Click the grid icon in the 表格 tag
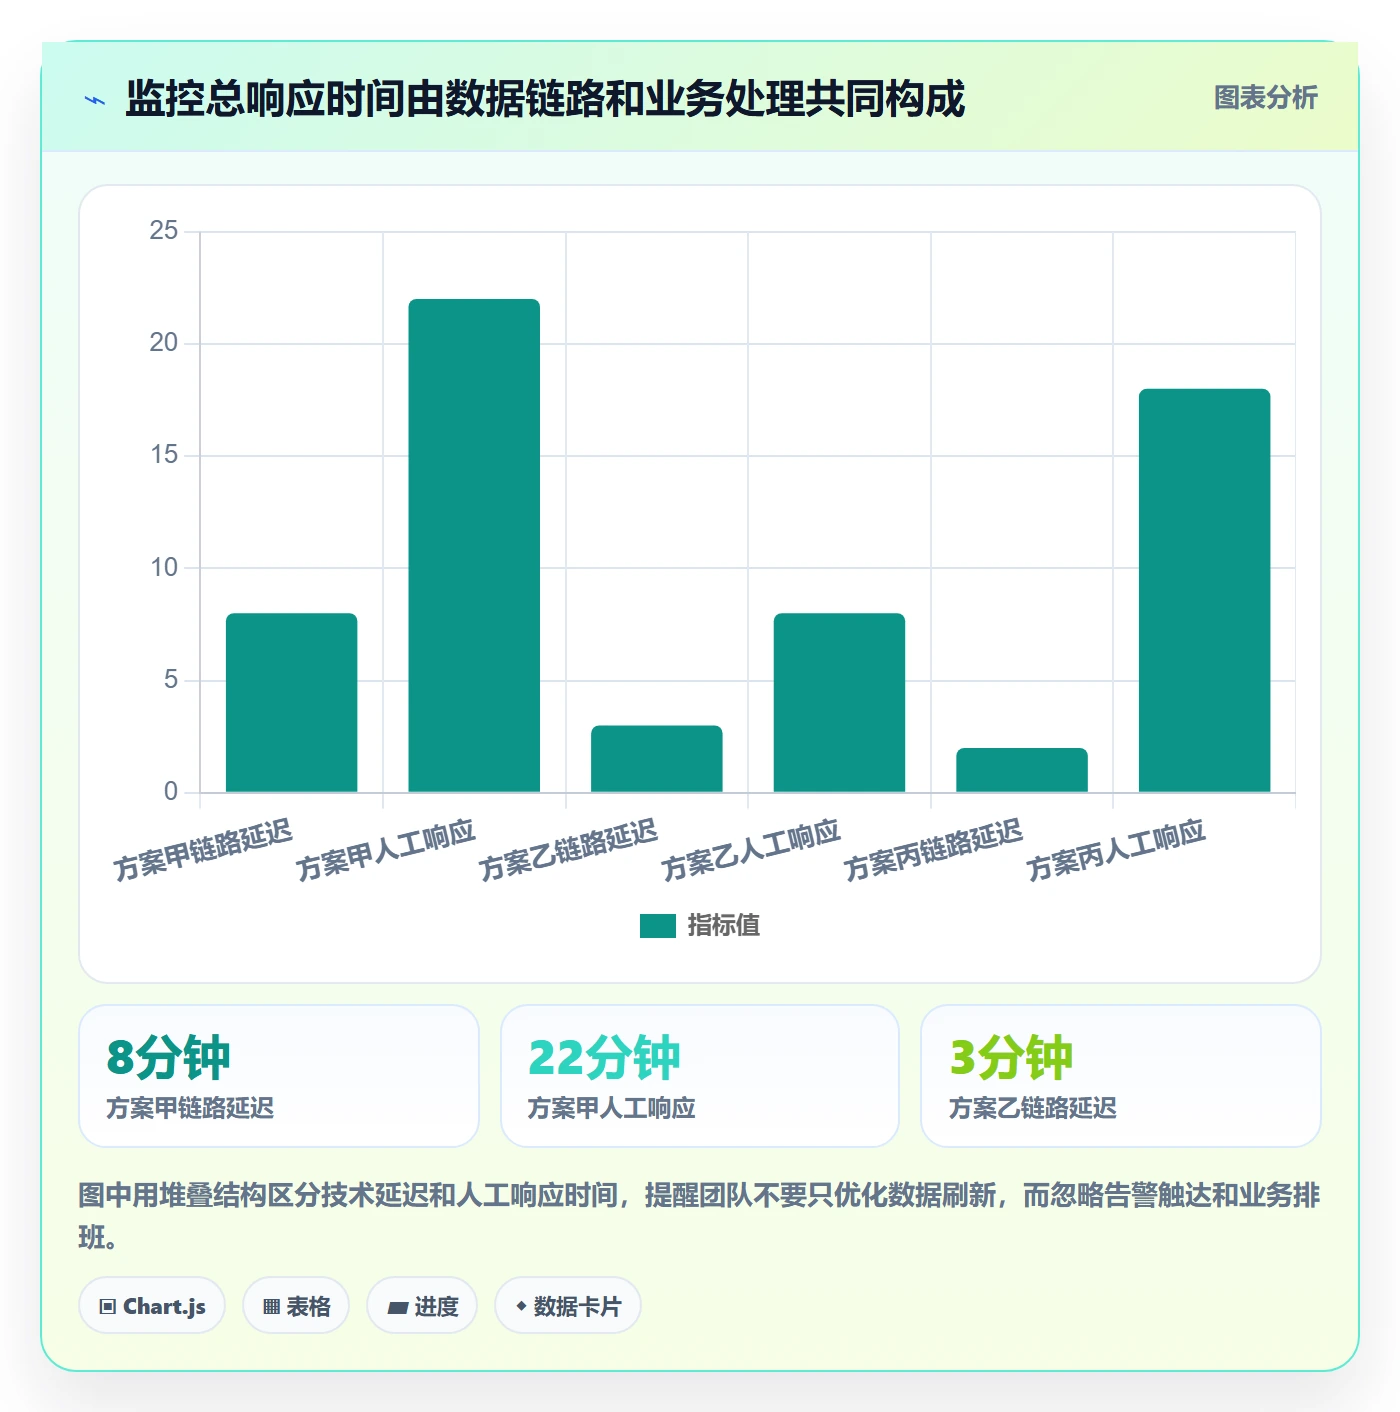Viewport: 1400px width, 1412px height. (271, 1307)
